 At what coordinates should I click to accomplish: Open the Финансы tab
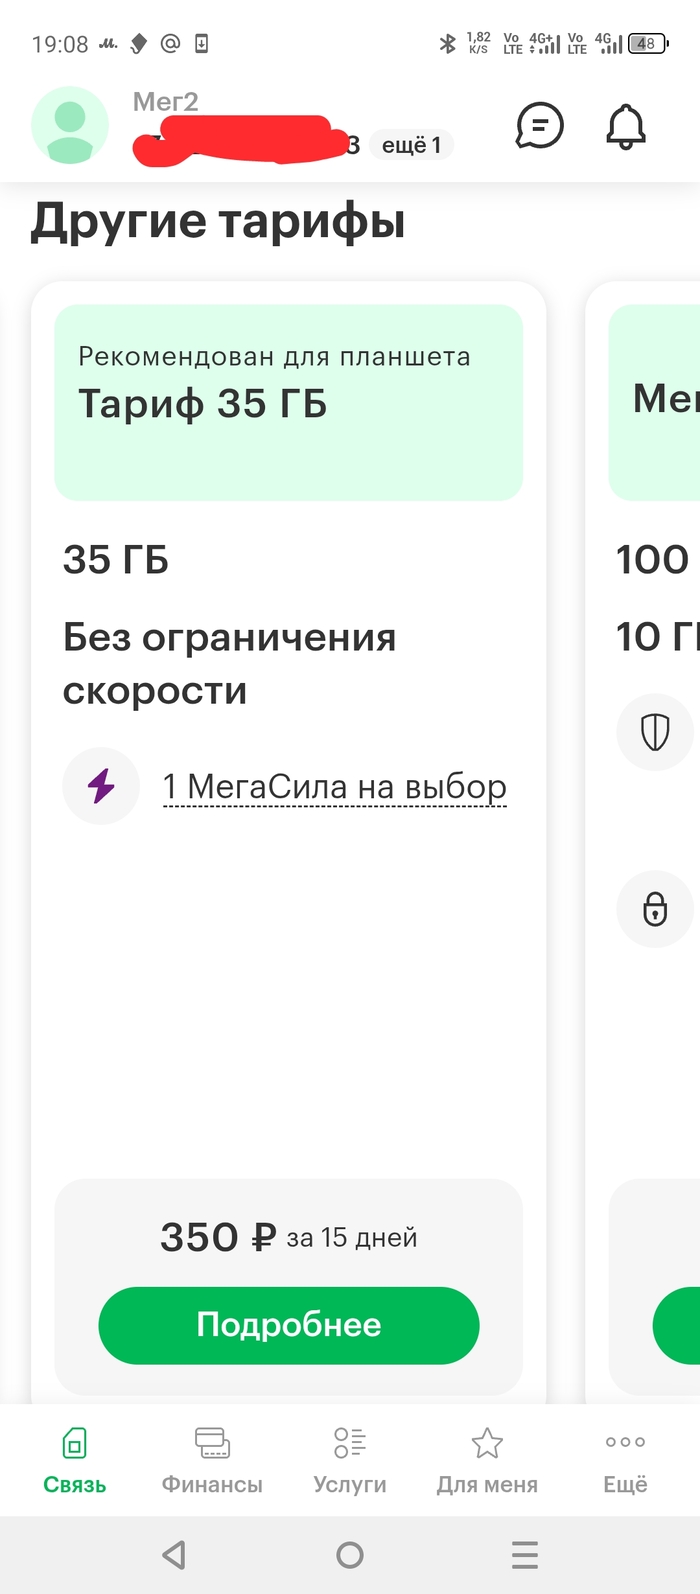[212, 1459]
